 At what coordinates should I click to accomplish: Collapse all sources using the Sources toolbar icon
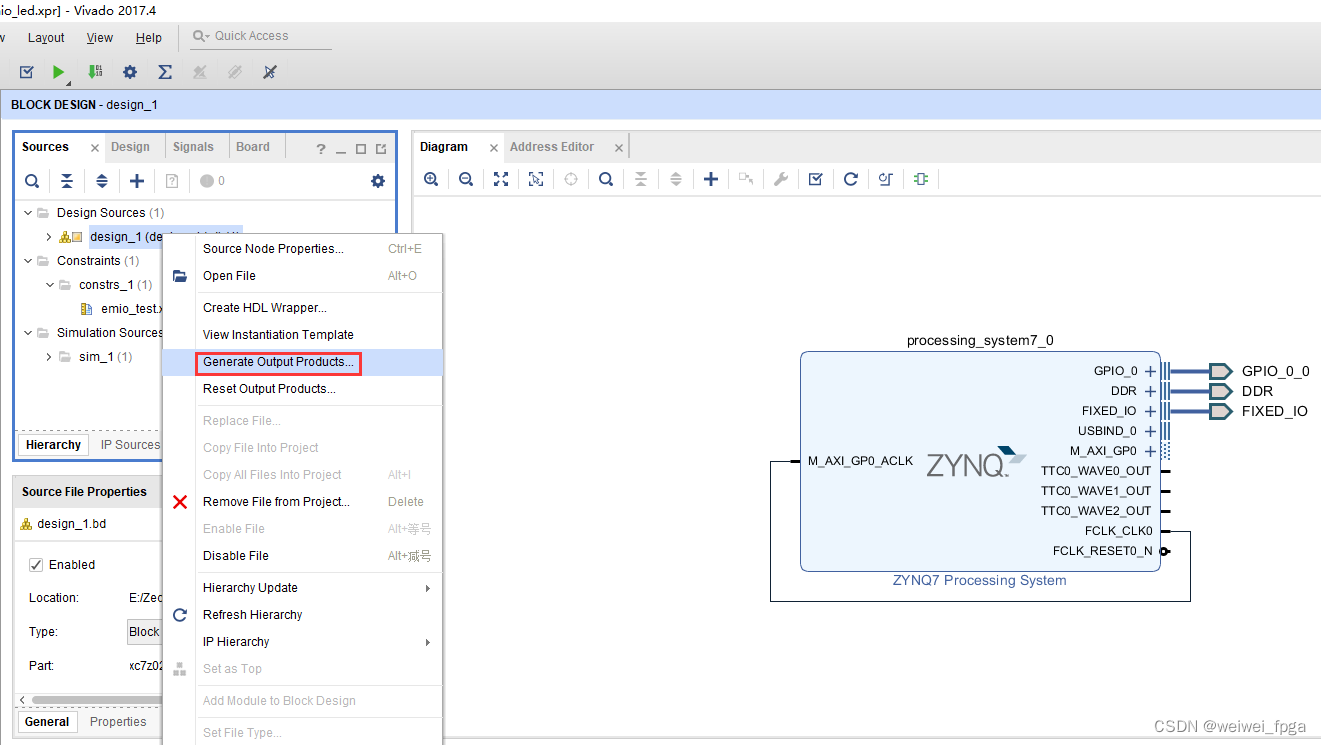pyautogui.click(x=66, y=181)
